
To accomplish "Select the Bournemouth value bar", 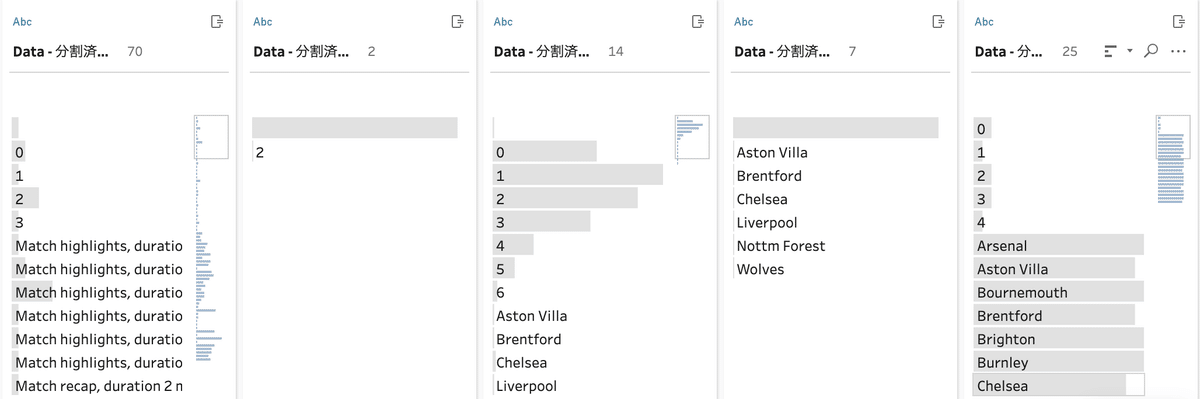I will click(x=1058, y=292).
